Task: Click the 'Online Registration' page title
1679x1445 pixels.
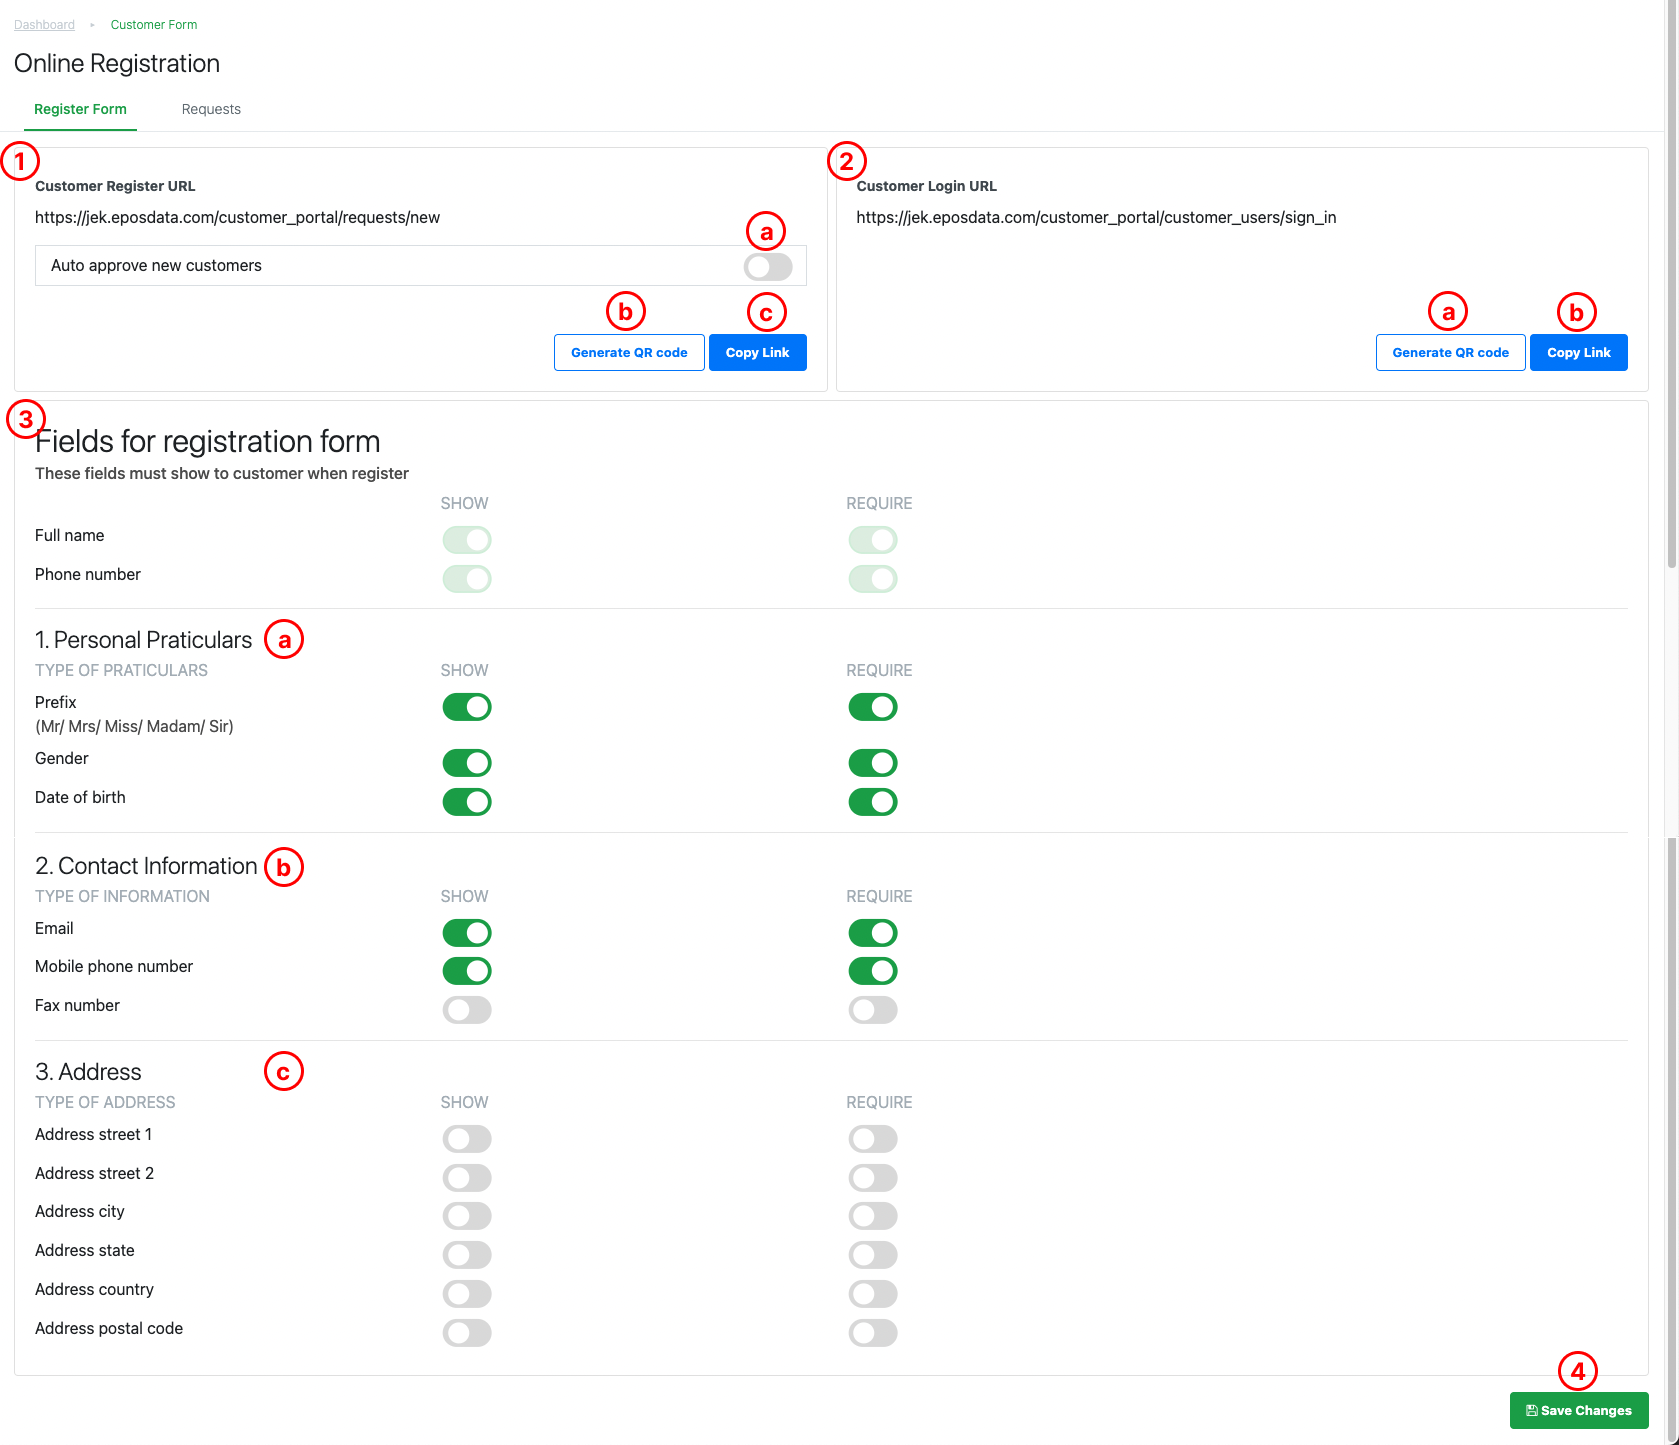Action: pyautogui.click(x=117, y=64)
